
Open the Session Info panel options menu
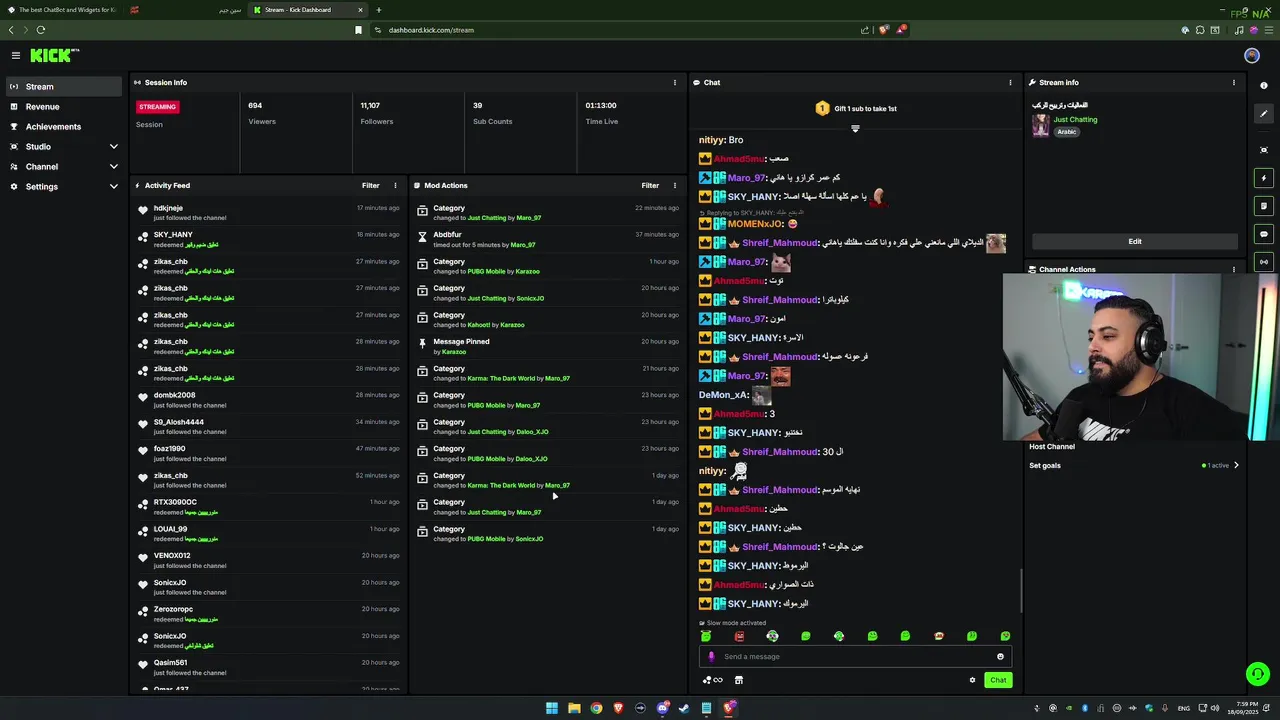675,83
